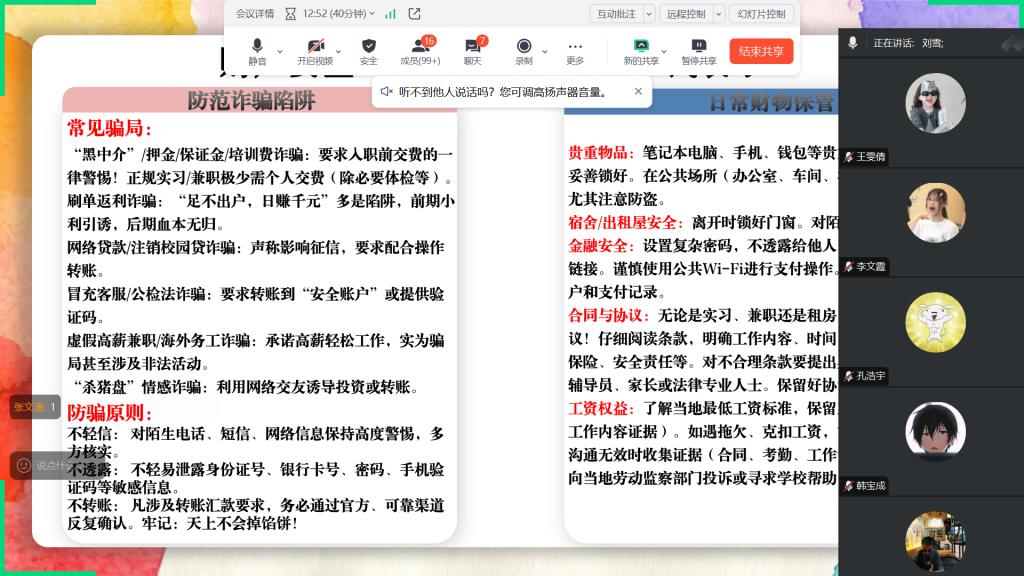Open 互动批注 annotation tools
Viewport: 1024px width, 576px height.
click(x=616, y=13)
